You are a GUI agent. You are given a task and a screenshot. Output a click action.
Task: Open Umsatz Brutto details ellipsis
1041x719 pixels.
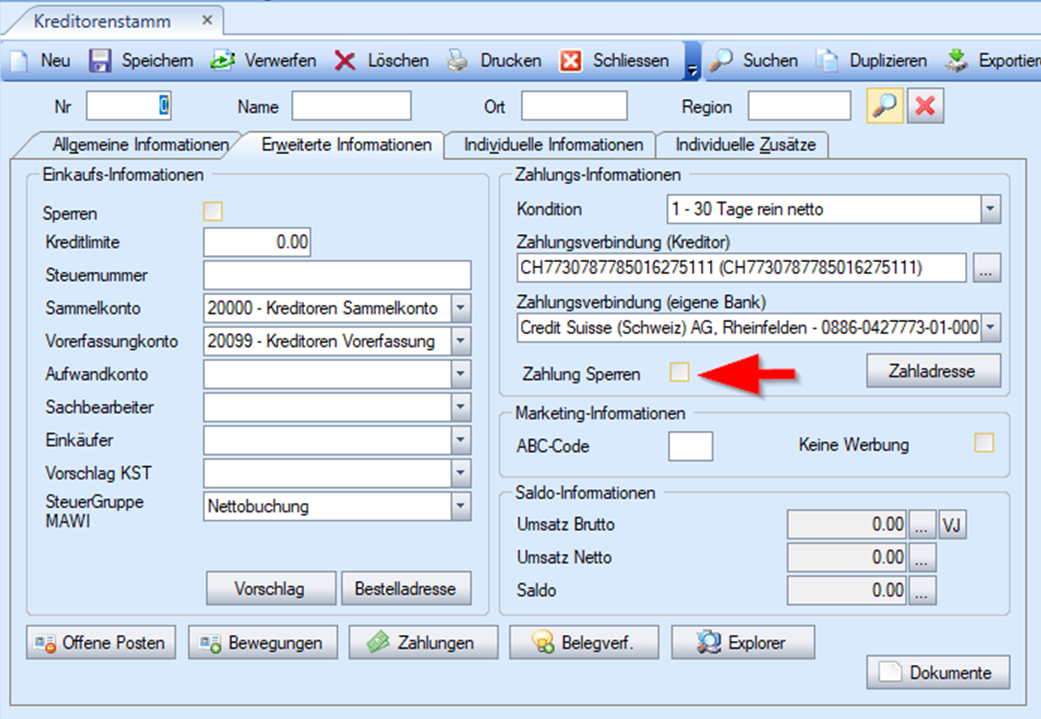[921, 525]
